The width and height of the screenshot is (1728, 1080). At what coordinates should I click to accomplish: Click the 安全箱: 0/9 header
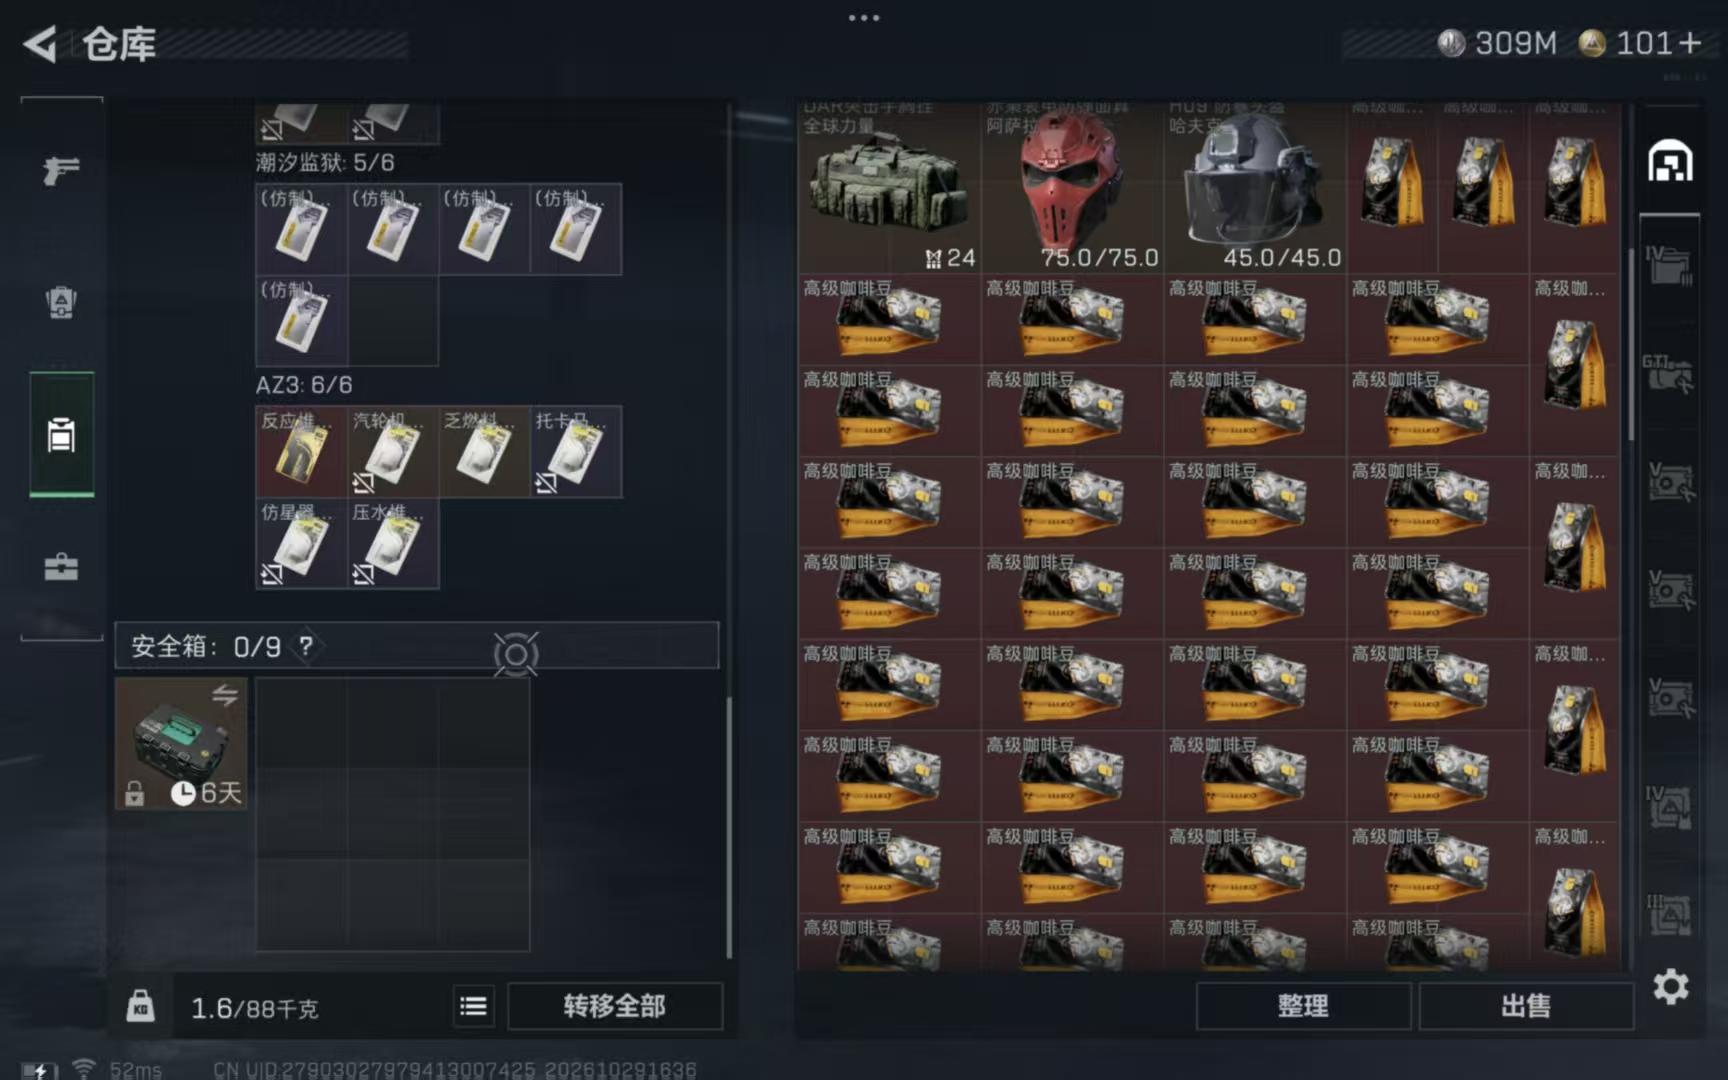coord(416,646)
